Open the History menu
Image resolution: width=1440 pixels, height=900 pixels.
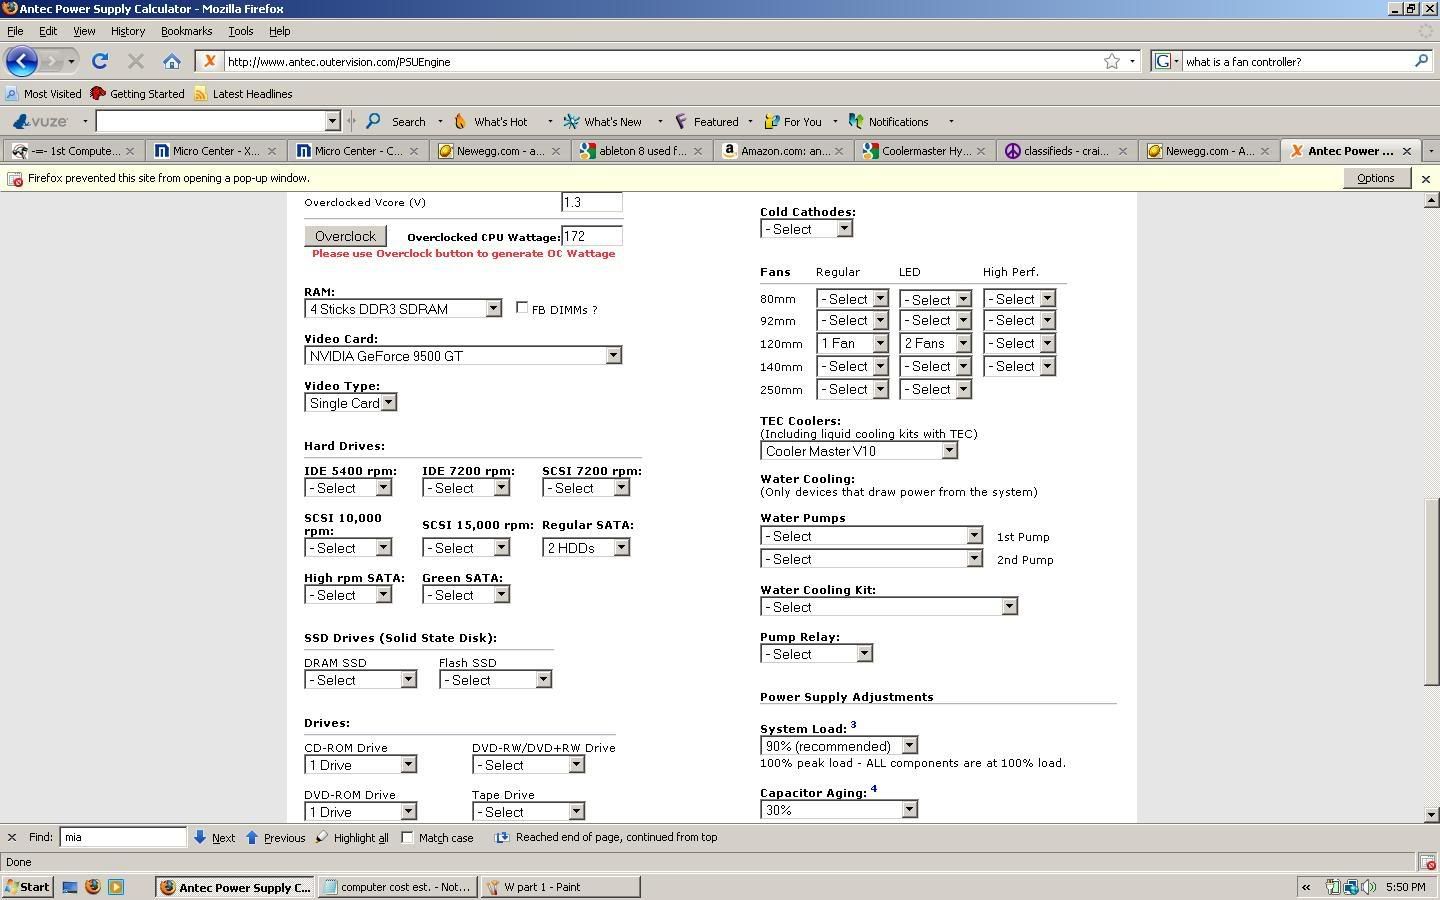(128, 31)
